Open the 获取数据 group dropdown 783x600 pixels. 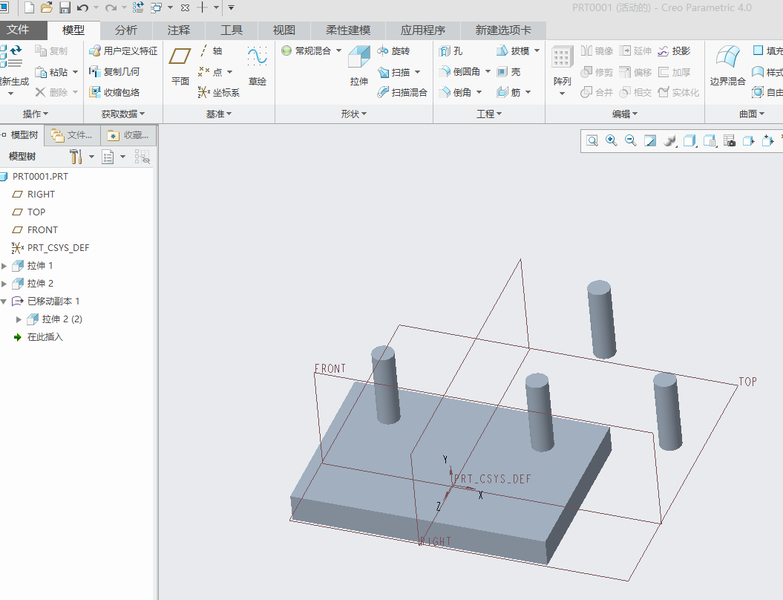click(x=123, y=114)
